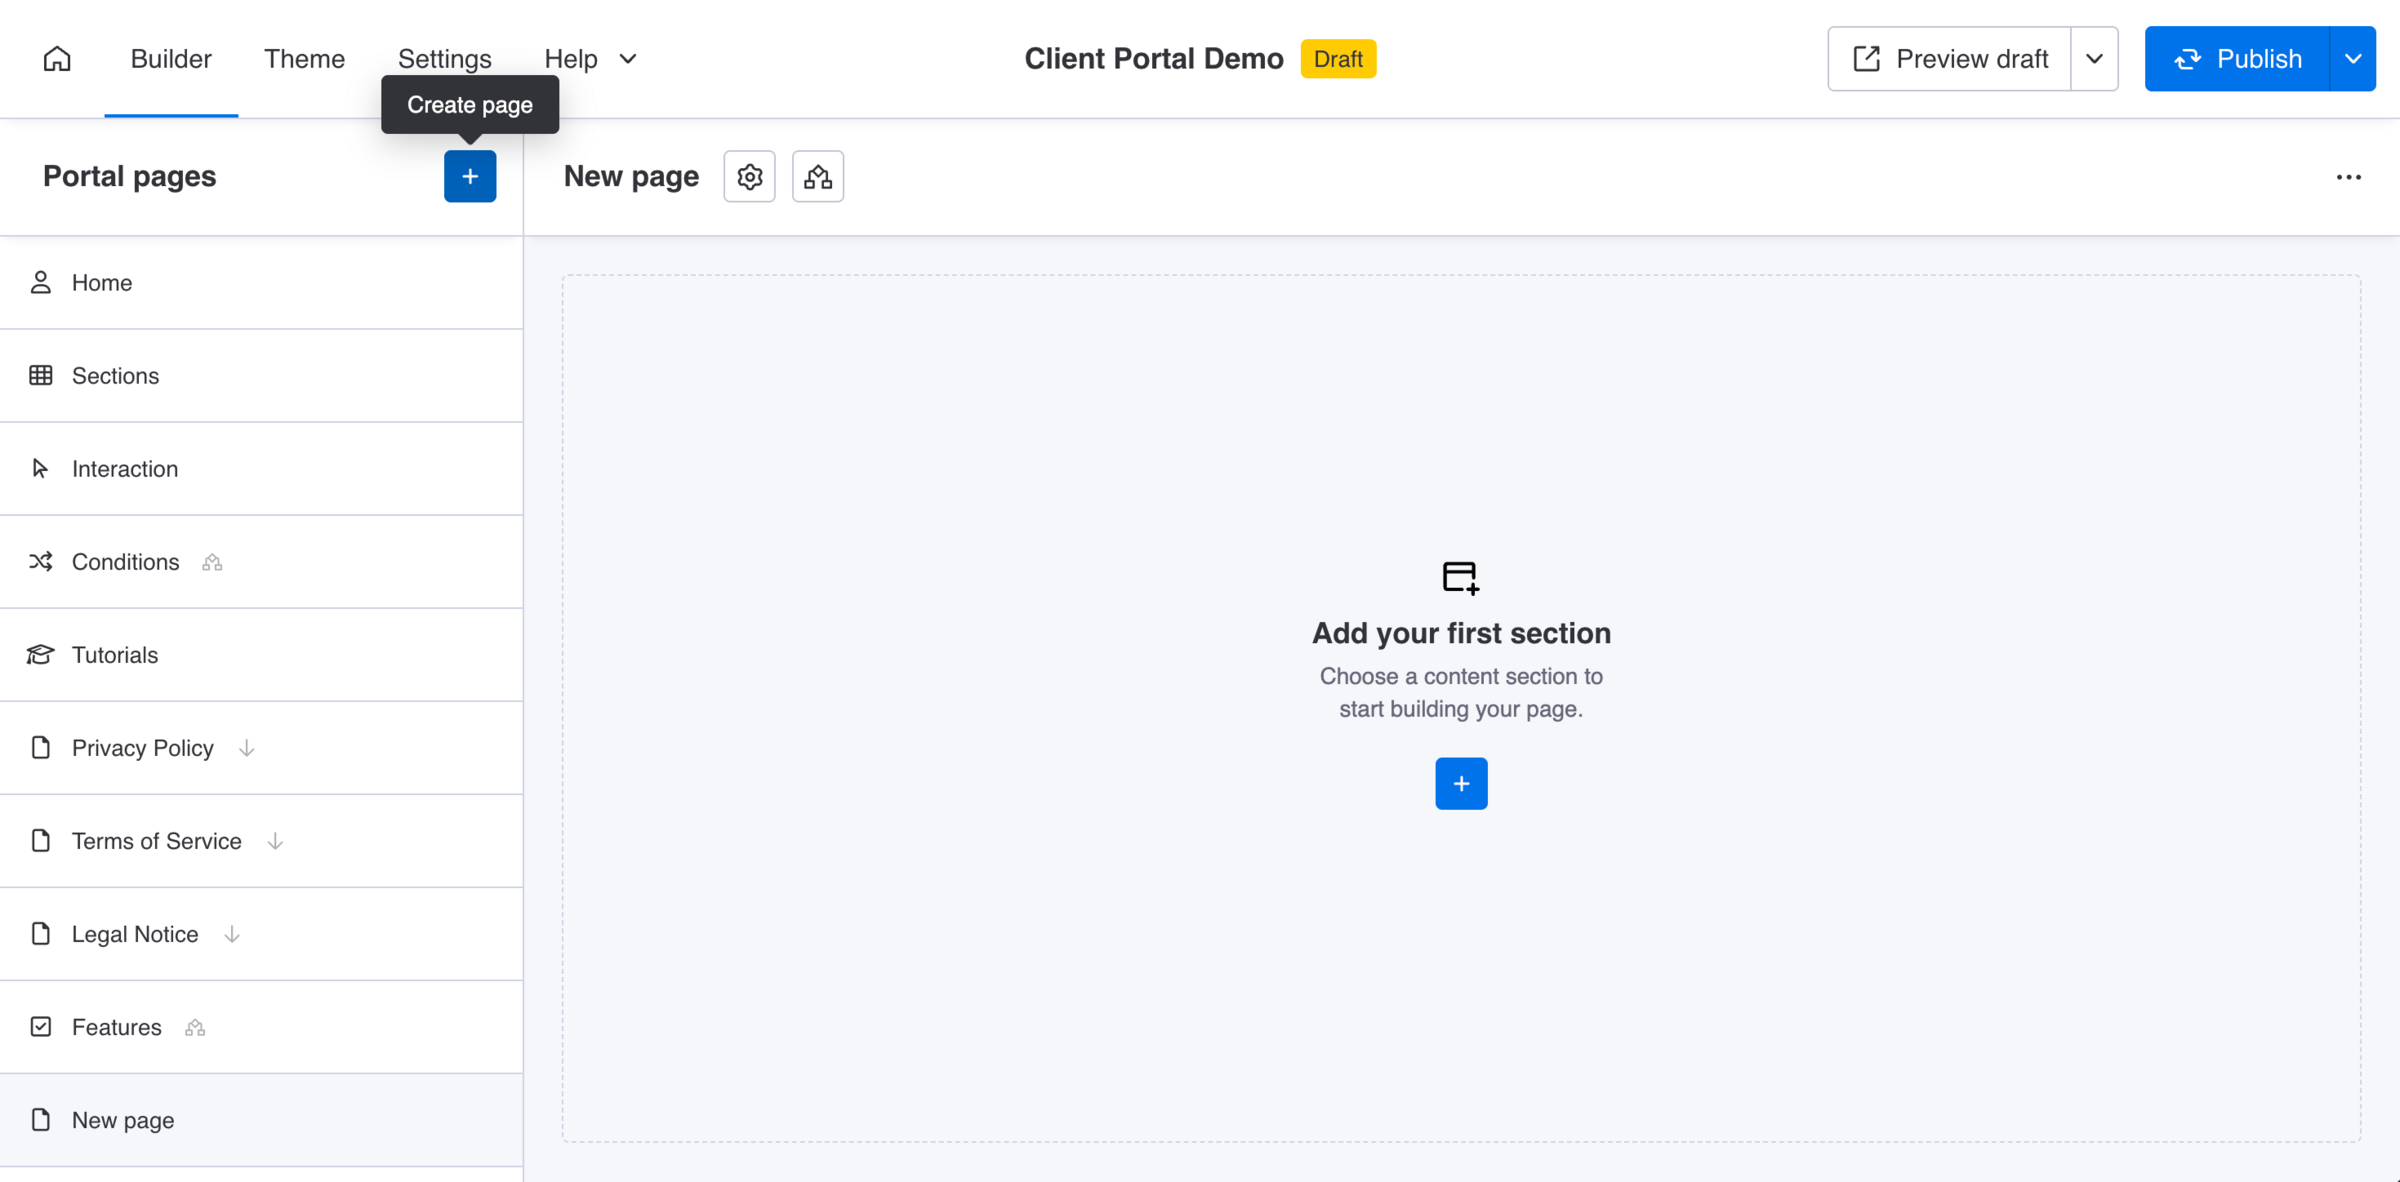Expand the Preview draft dropdown arrow

tap(2094, 59)
